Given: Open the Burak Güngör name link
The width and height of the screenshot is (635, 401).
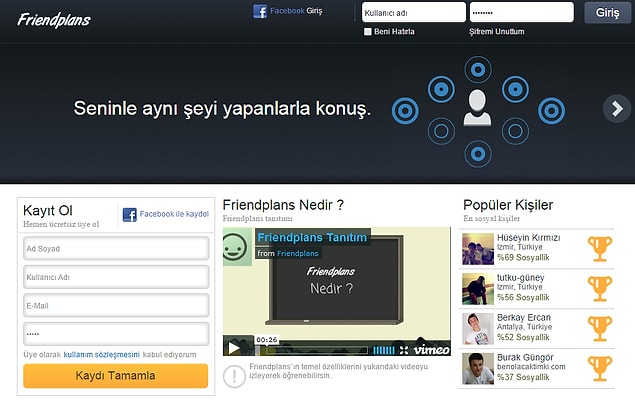Looking at the screenshot, I should point(525,358).
